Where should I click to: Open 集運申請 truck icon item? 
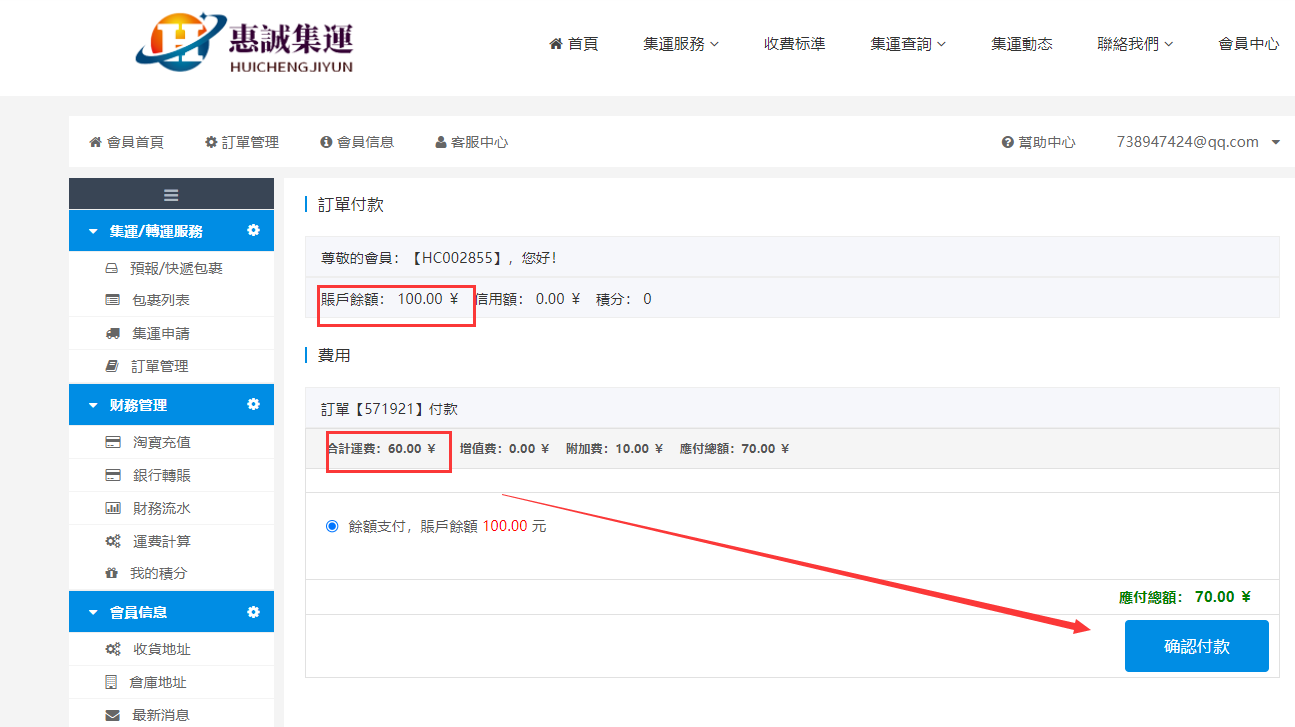click(113, 333)
